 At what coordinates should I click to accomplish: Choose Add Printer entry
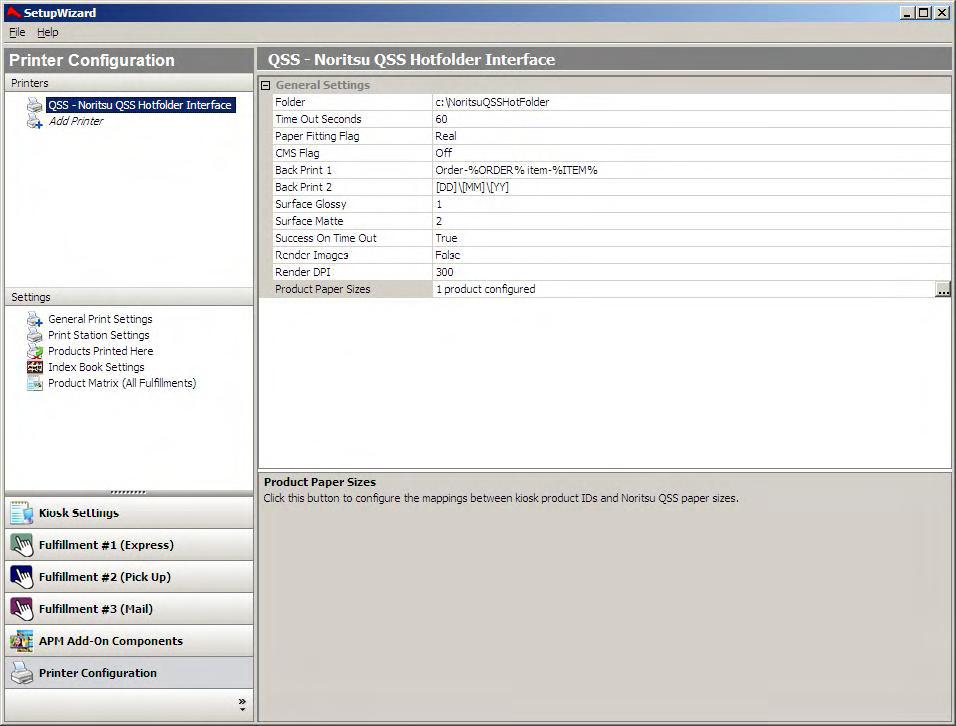(x=76, y=121)
